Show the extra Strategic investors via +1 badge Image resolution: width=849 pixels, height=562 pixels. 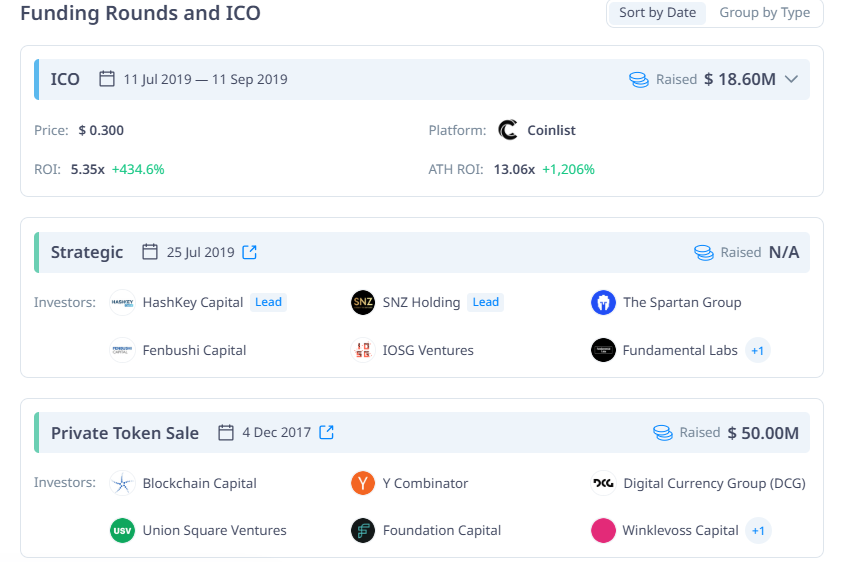click(757, 351)
